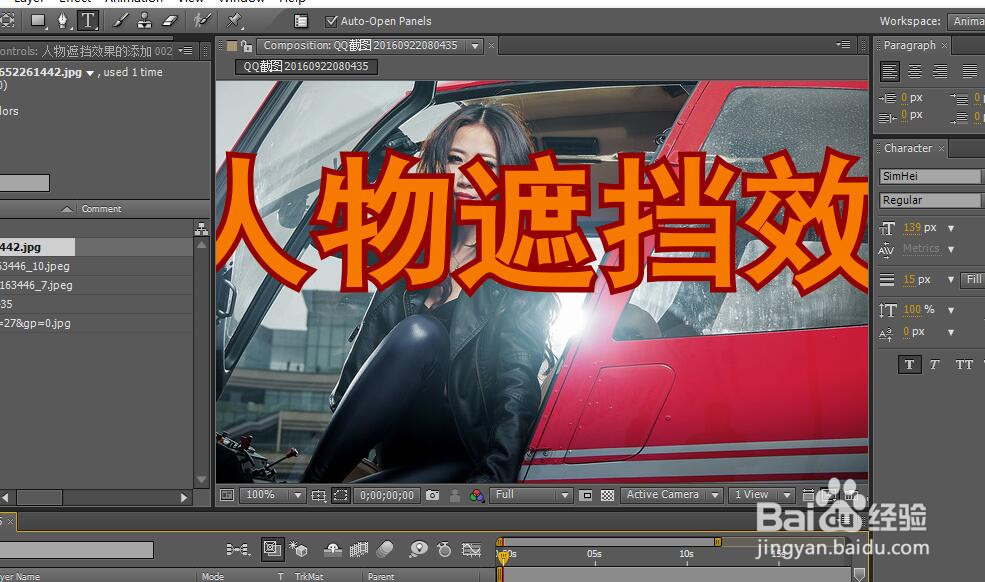Screen dimensions: 985x582
Task: Select the Puppet Pin tool
Action: [x=234, y=21]
